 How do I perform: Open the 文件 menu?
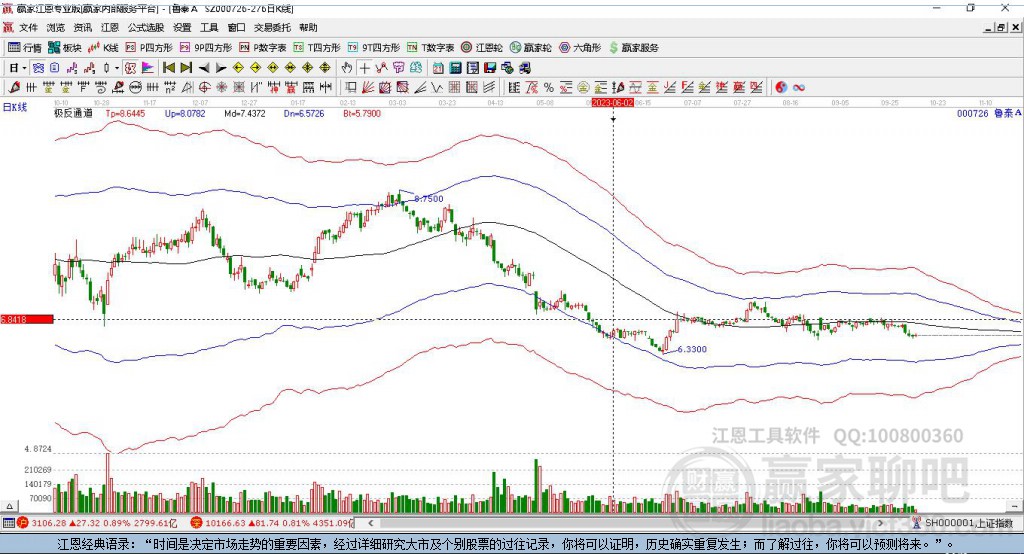click(28, 27)
